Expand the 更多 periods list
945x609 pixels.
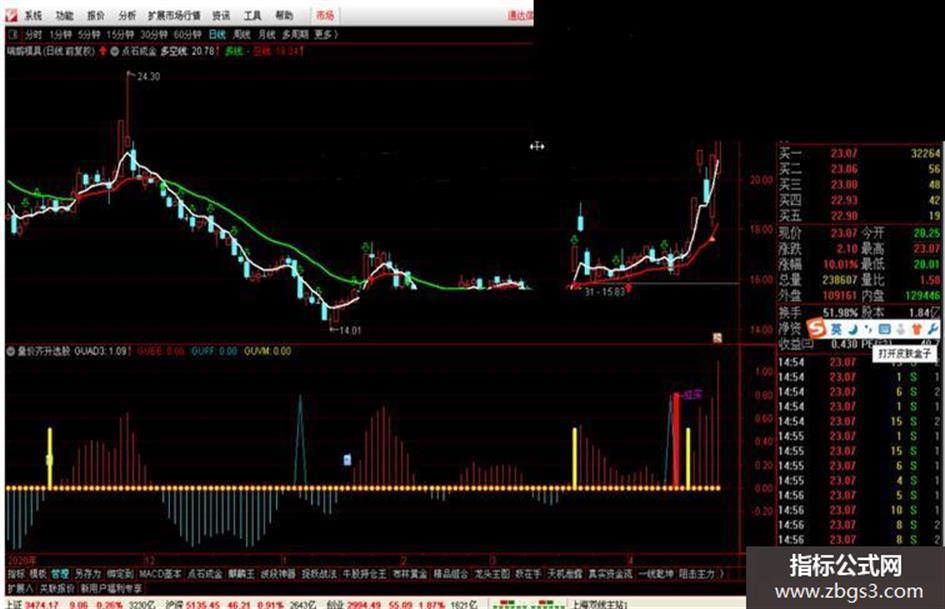[326, 35]
